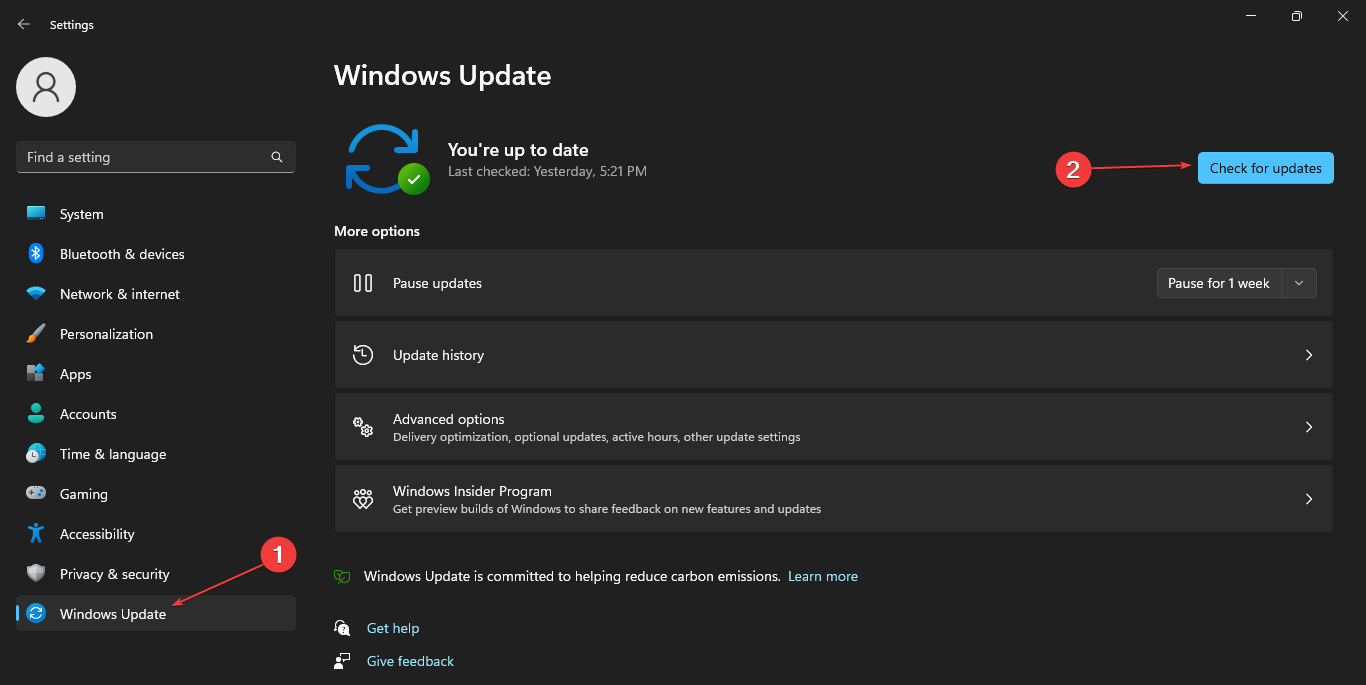Click the Windows Insider Program heart icon
The image size is (1366, 685).
(362, 498)
